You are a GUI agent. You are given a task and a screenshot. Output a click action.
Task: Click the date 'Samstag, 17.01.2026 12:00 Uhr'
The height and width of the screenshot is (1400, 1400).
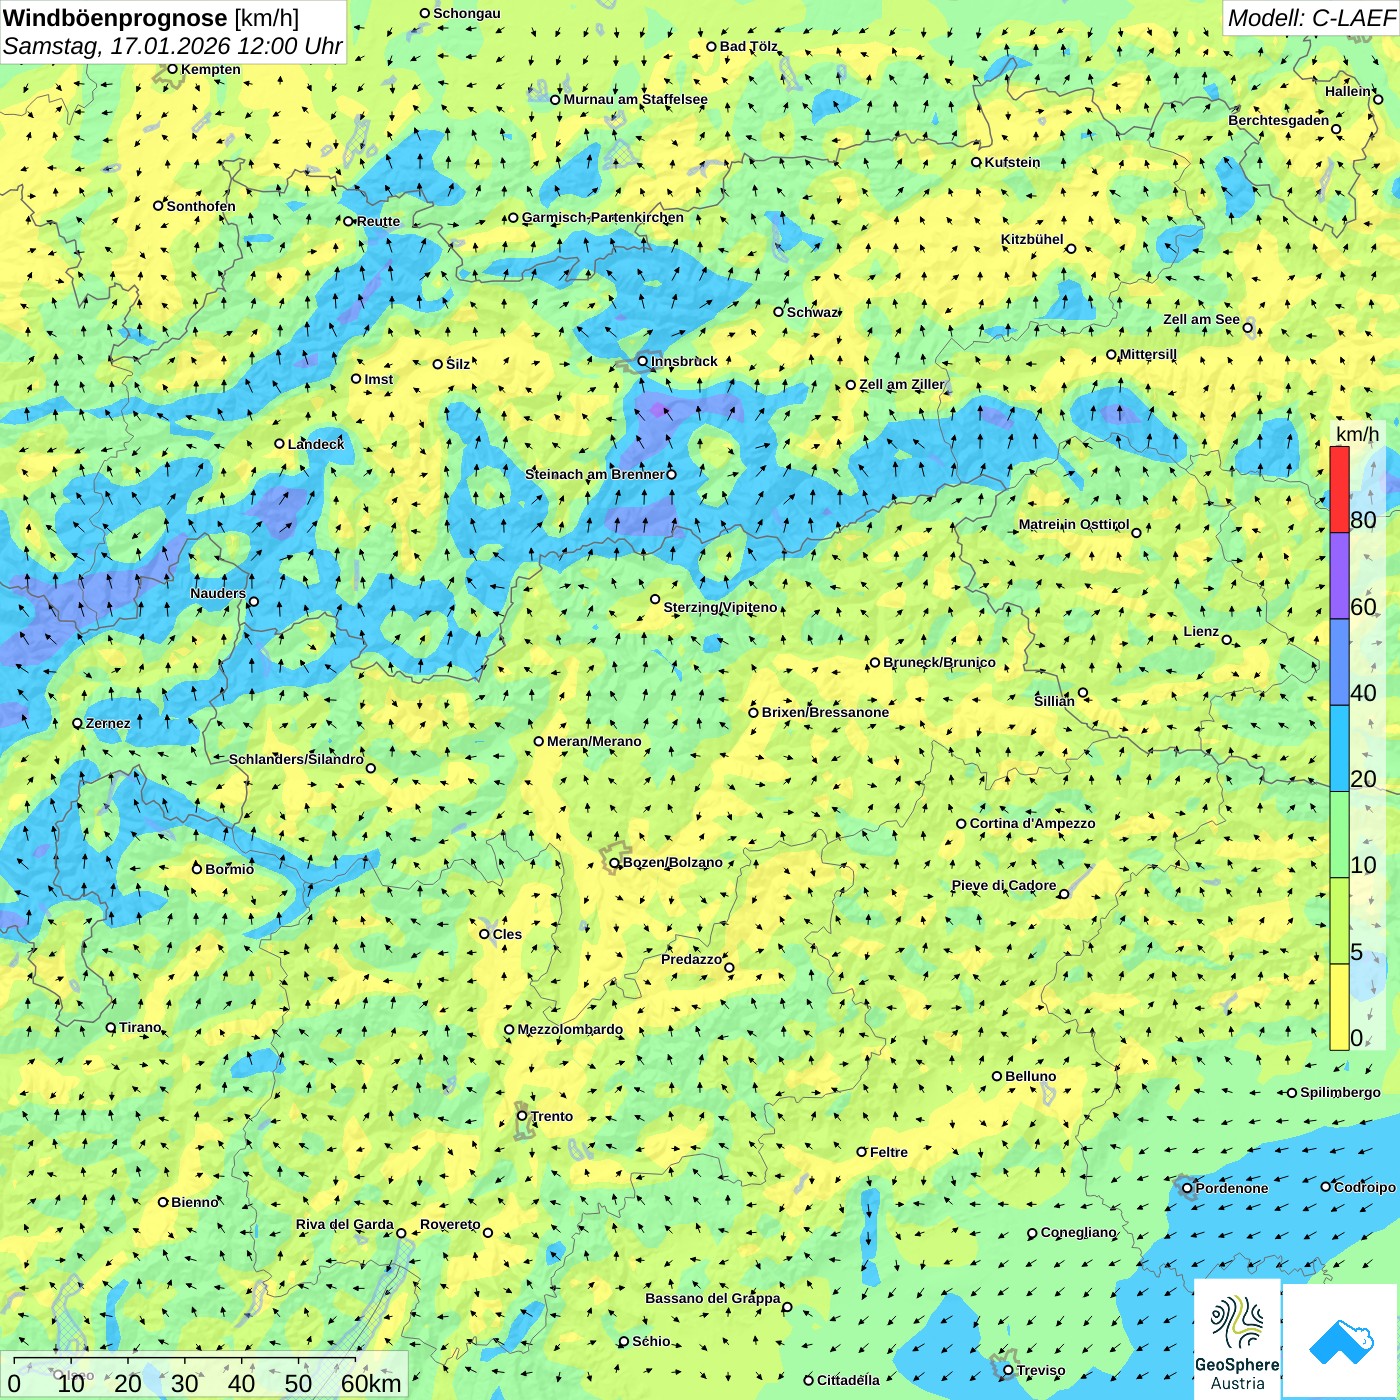click(x=173, y=46)
